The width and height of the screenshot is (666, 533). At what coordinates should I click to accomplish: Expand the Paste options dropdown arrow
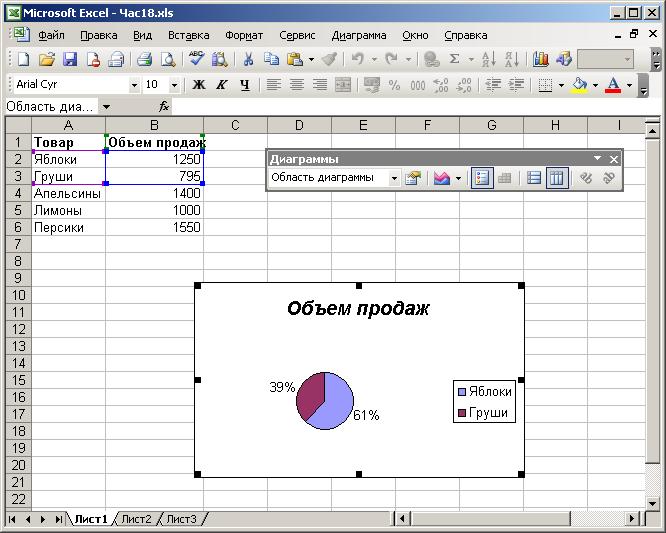(x=311, y=59)
